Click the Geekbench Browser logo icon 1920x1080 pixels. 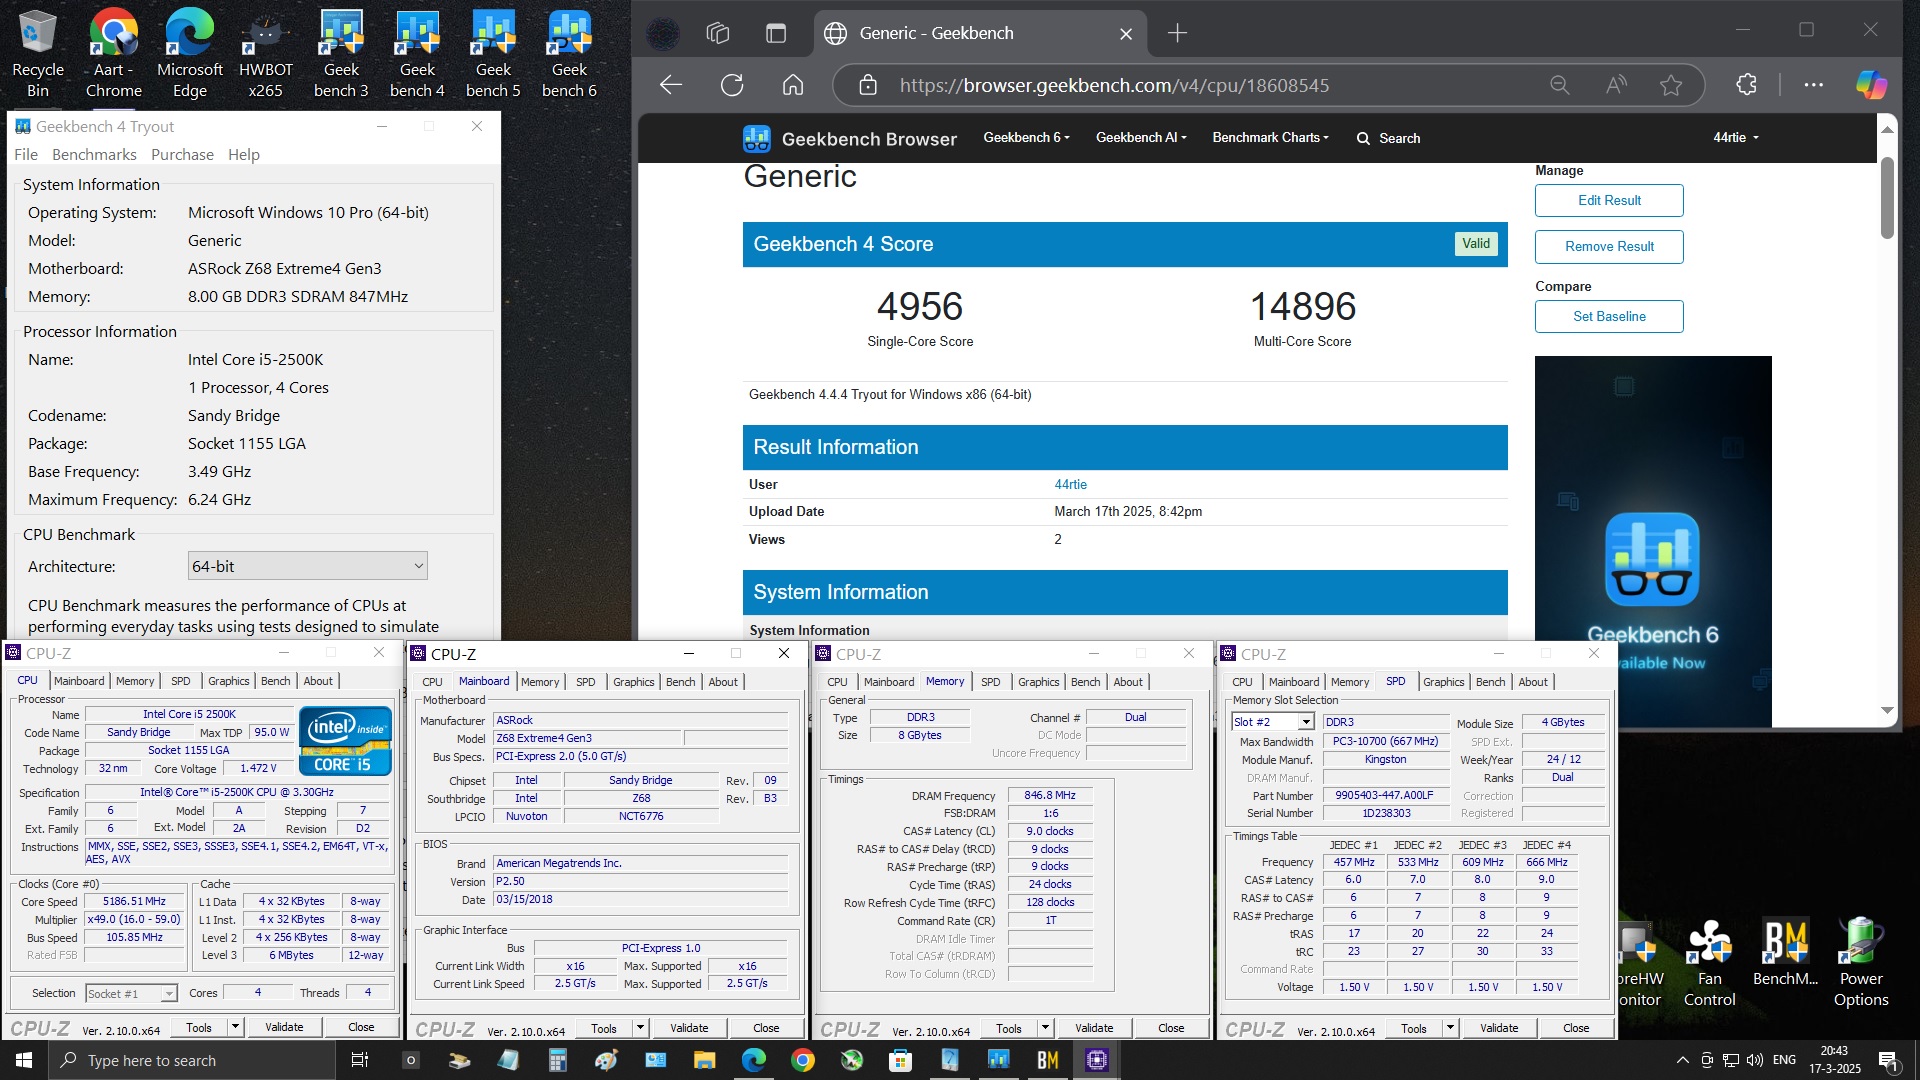[x=757, y=139]
